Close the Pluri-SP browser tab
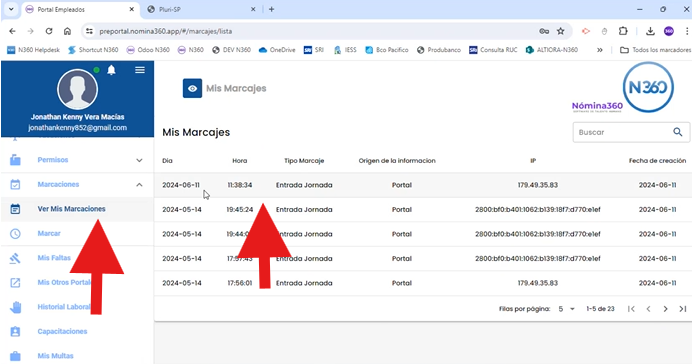The width and height of the screenshot is (692, 364). click(253, 9)
